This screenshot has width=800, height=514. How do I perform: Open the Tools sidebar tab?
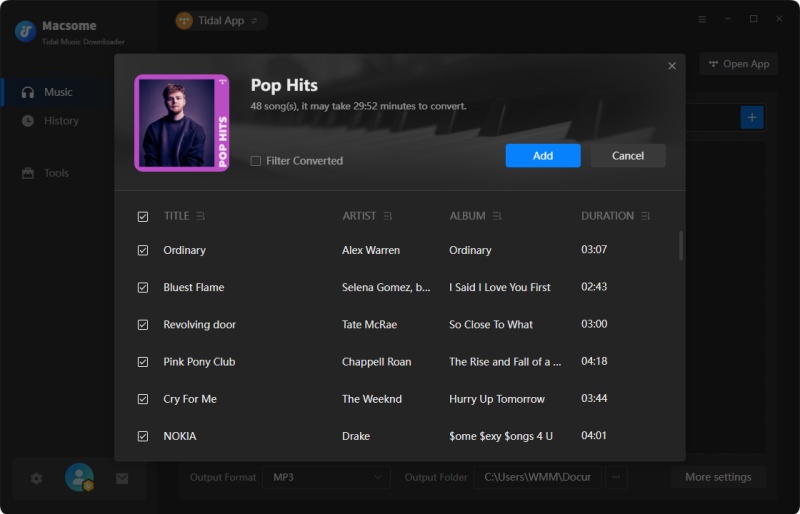(58, 173)
